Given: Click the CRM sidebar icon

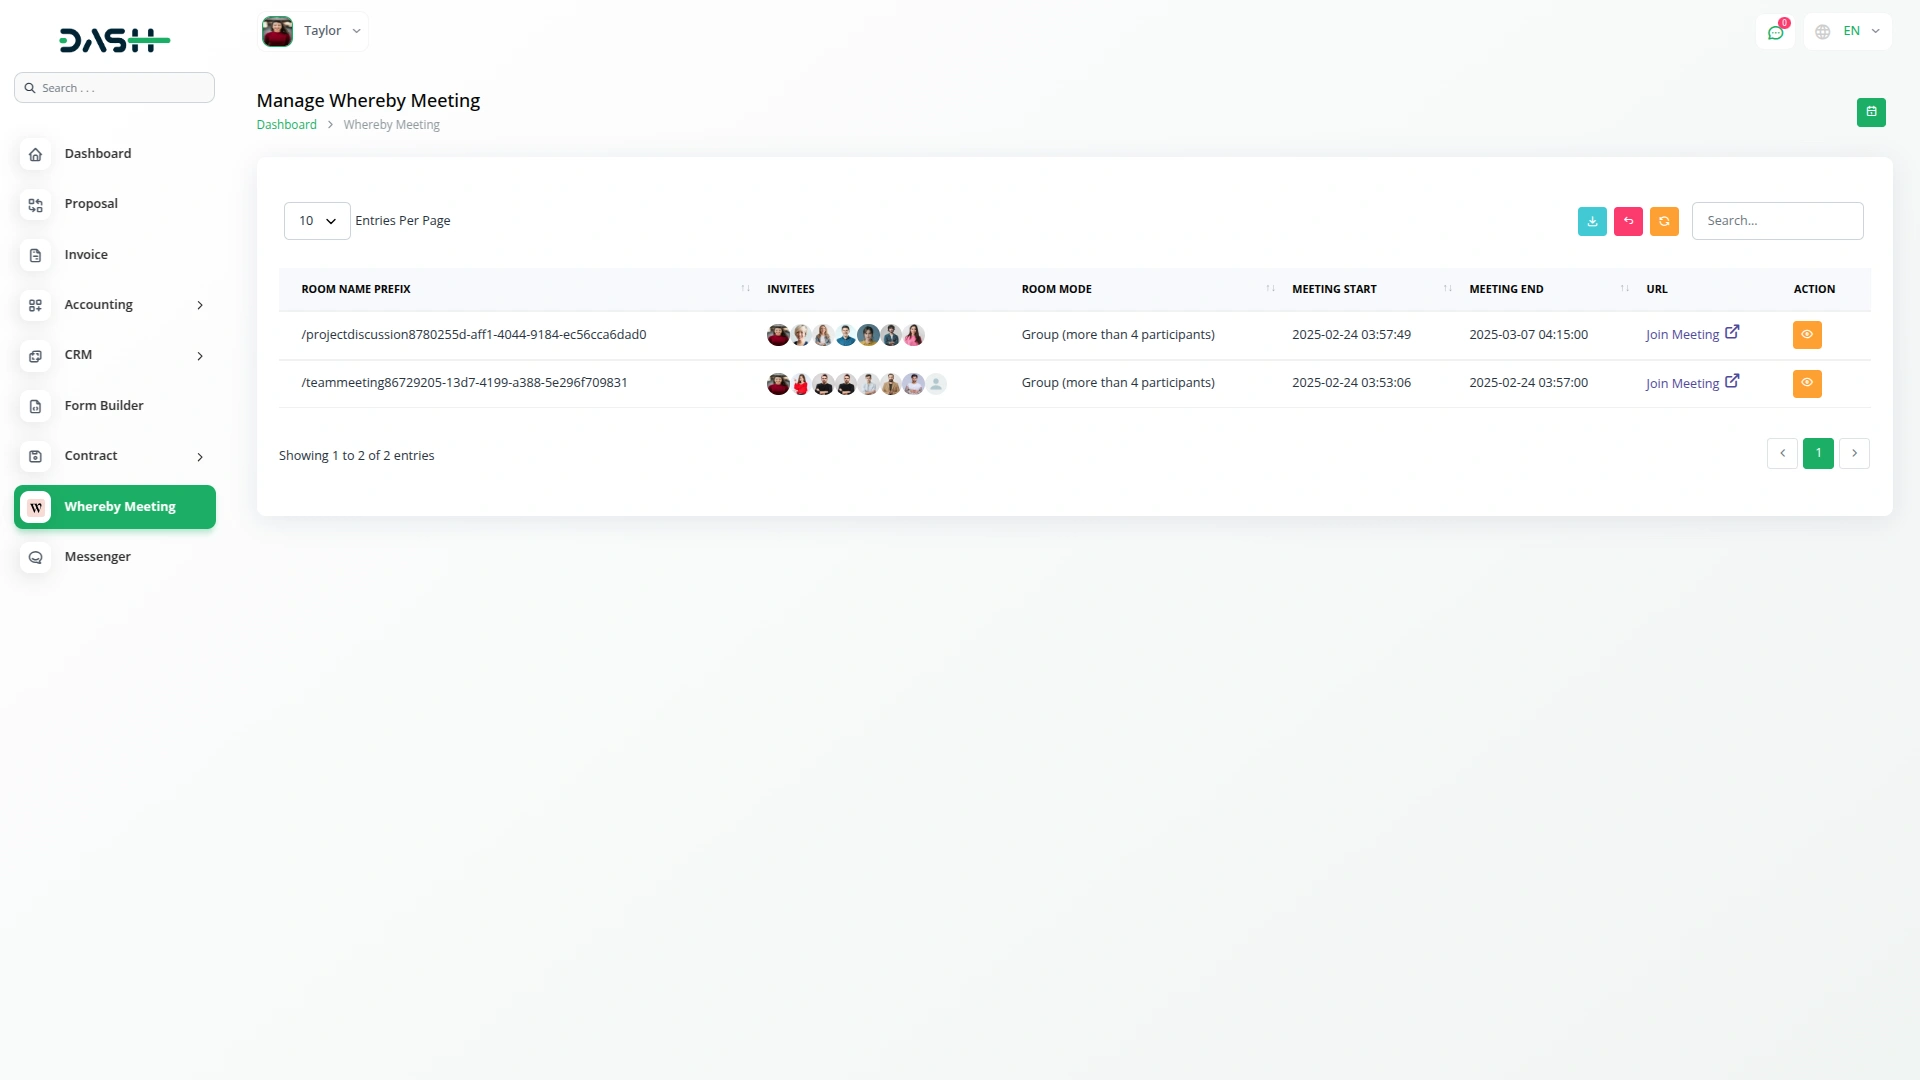Looking at the screenshot, I should pyautogui.click(x=35, y=356).
